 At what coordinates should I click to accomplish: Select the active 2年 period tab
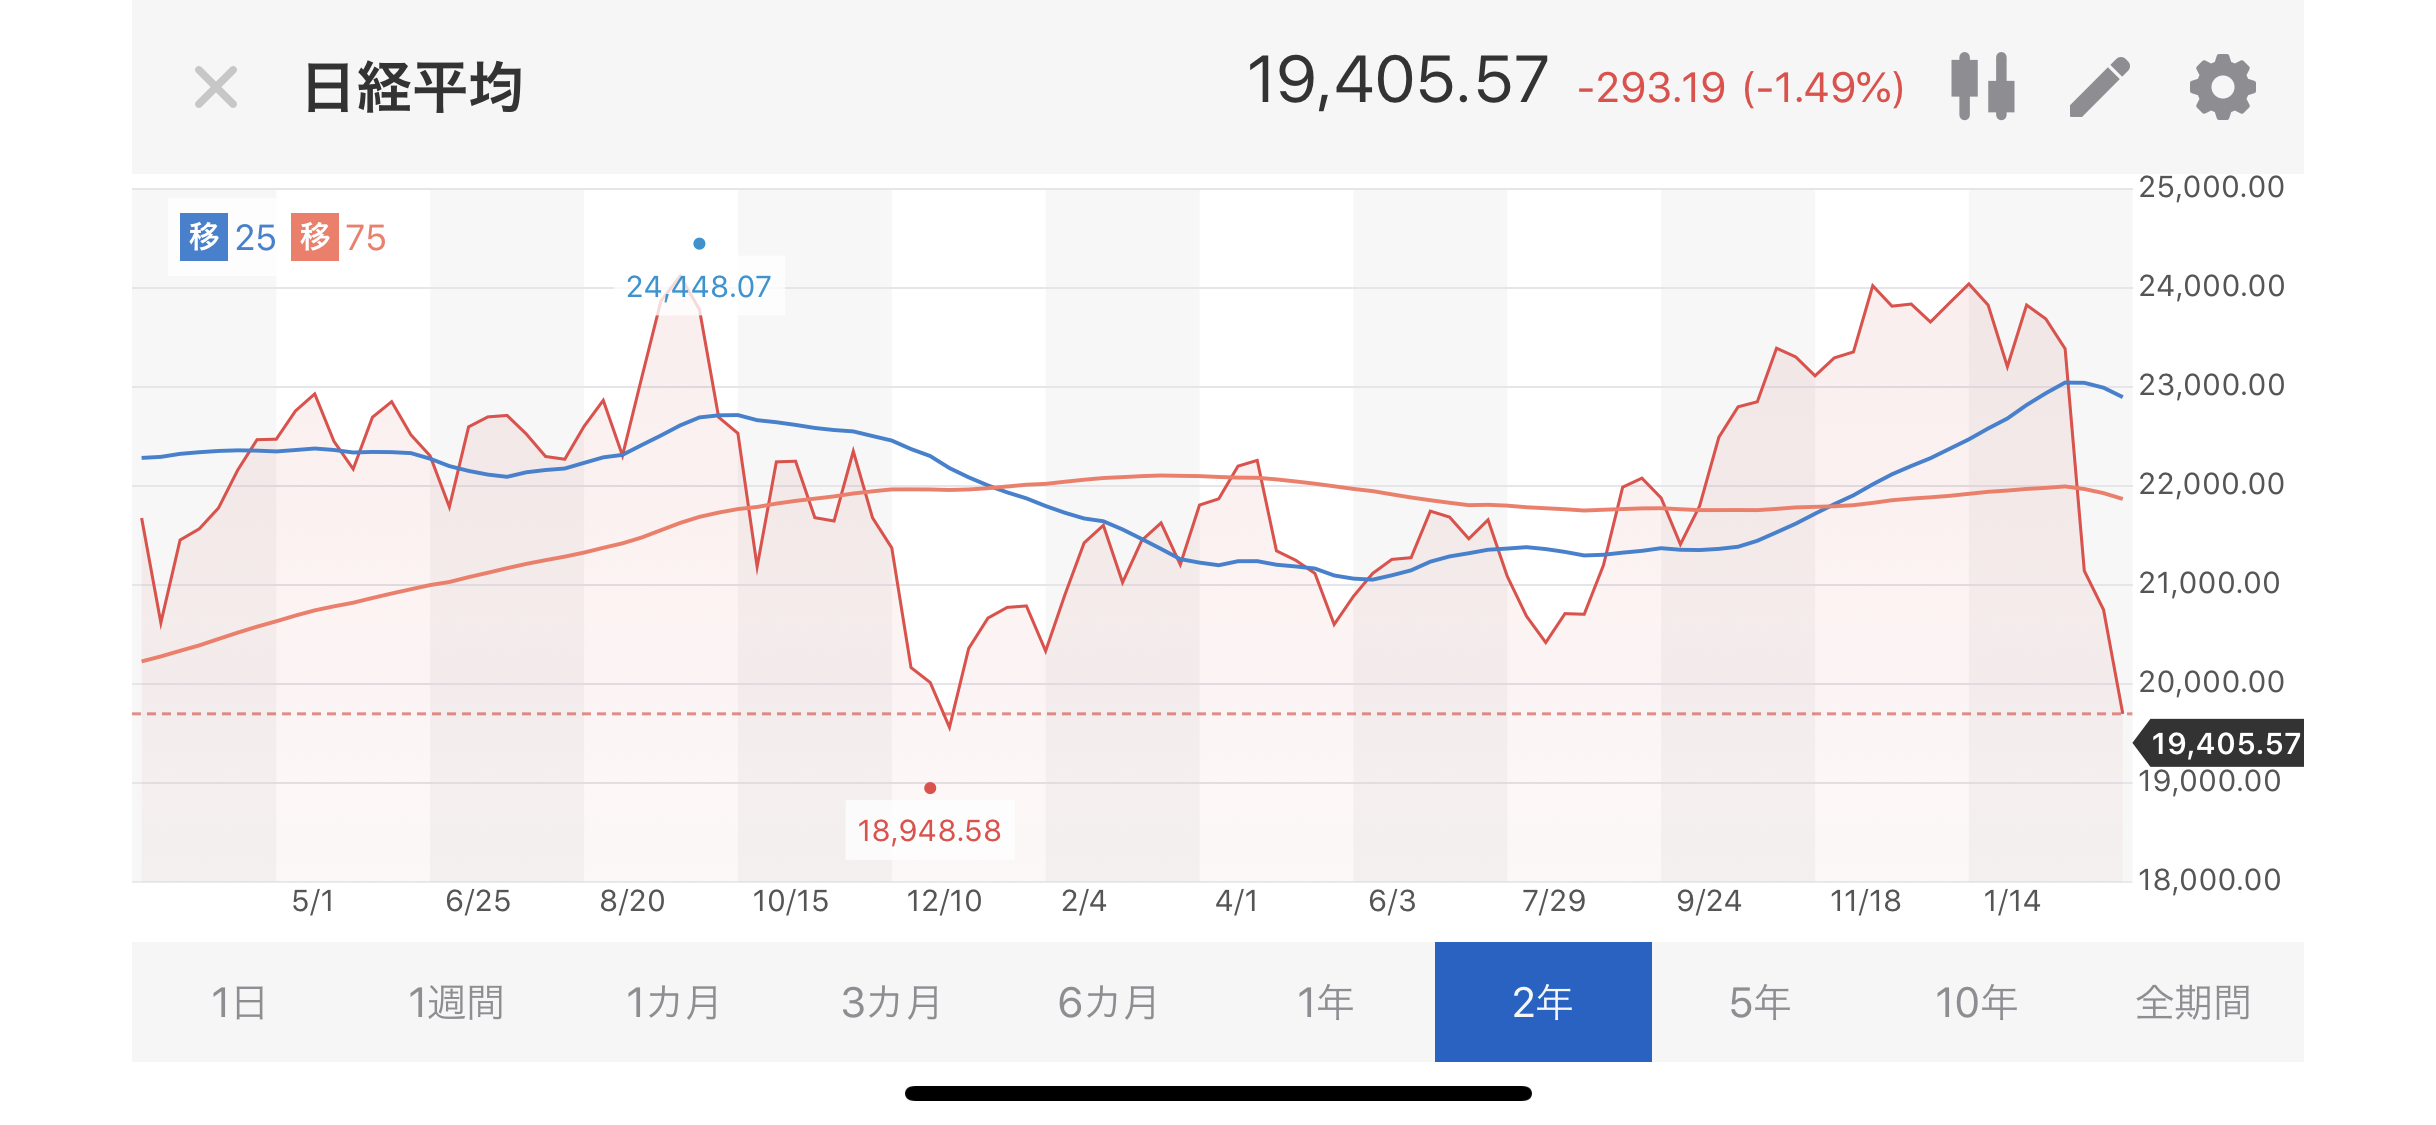pyautogui.click(x=1543, y=1002)
